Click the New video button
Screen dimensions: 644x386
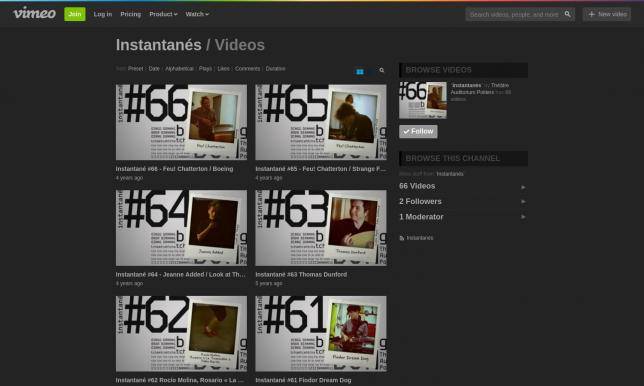(607, 14)
